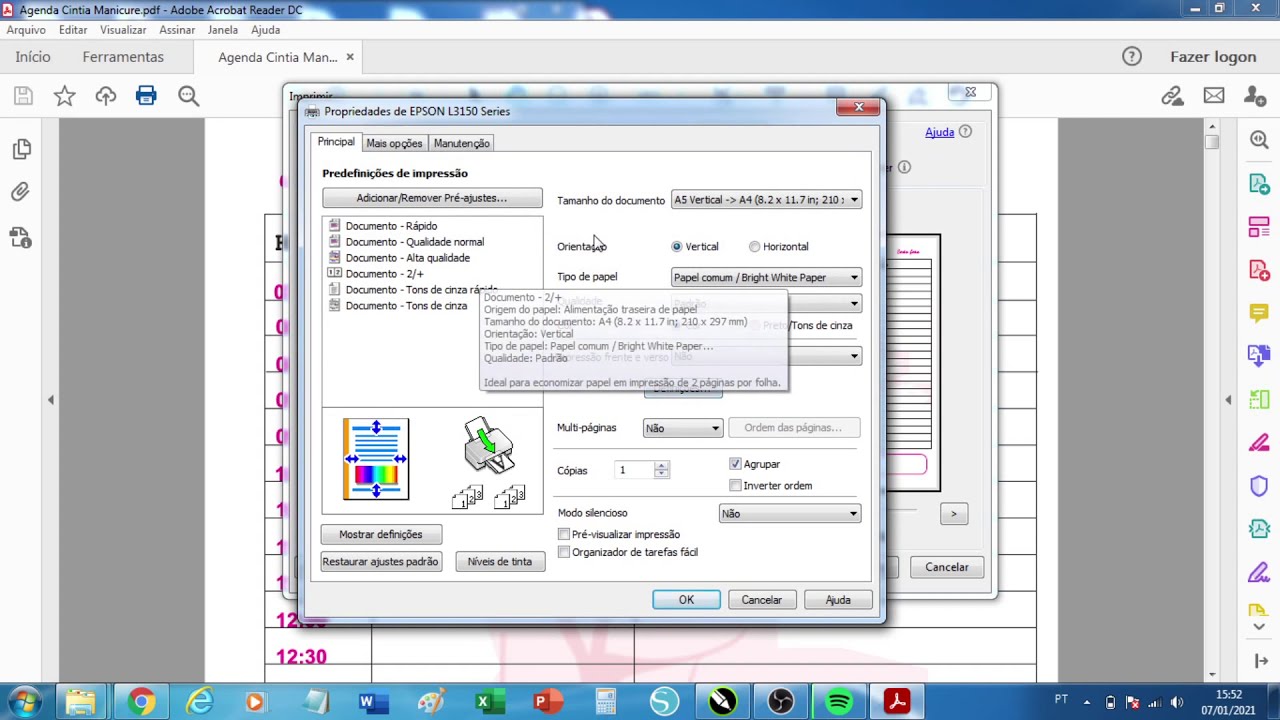The image size is (1280, 720).
Task: Open the pink Edit PDF layout tool icon
Action: click(x=1259, y=227)
